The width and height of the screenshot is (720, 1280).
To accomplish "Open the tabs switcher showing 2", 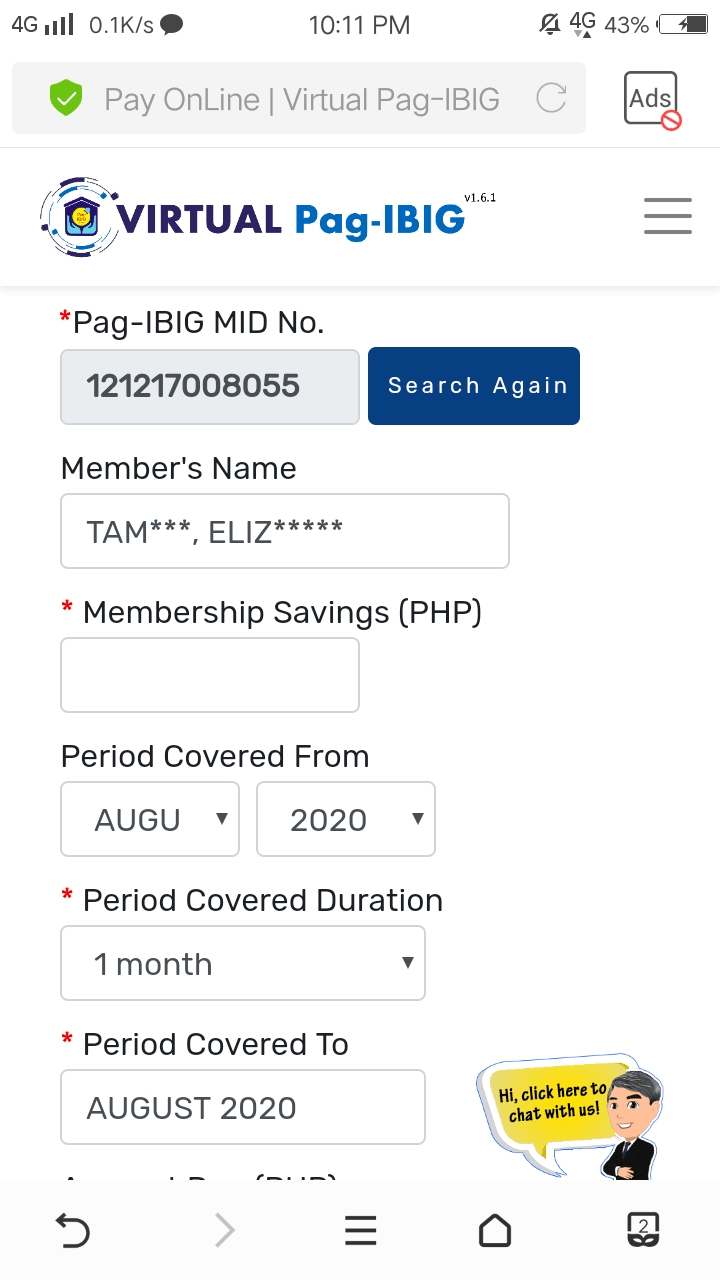I will (x=643, y=1229).
